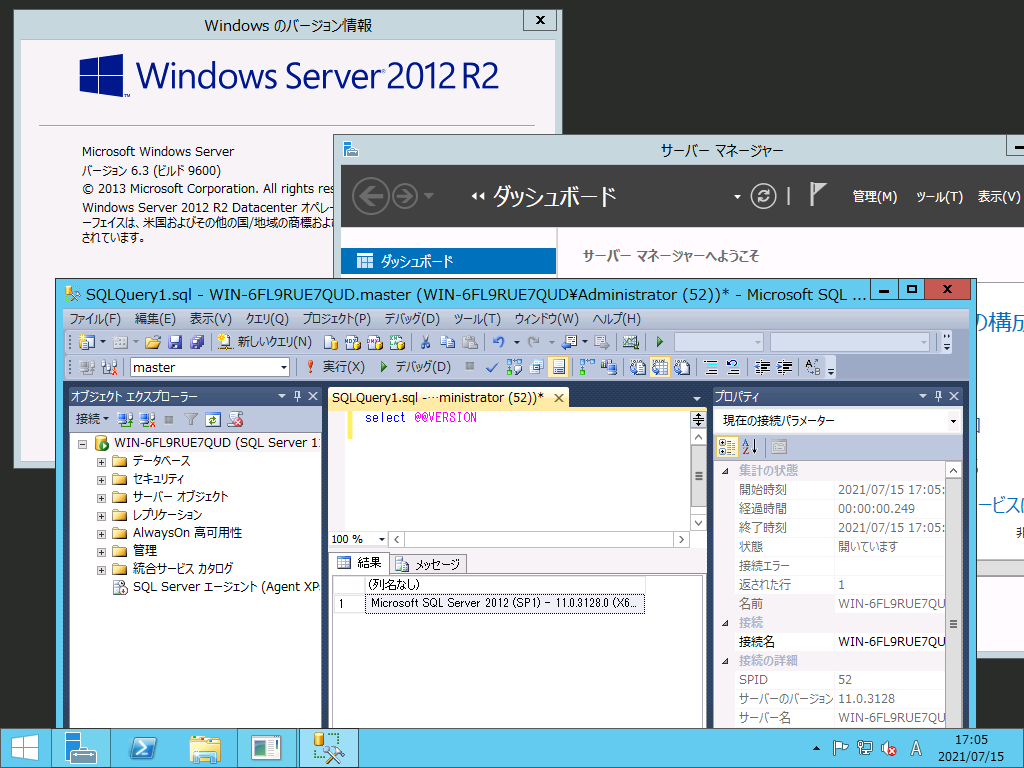Click the Cut scissors icon
The width and height of the screenshot is (1024, 768).
(x=425, y=342)
